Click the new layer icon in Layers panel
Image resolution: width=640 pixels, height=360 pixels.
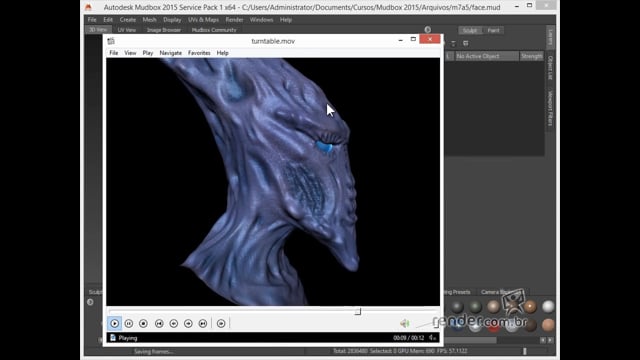pyautogui.click(x=466, y=43)
